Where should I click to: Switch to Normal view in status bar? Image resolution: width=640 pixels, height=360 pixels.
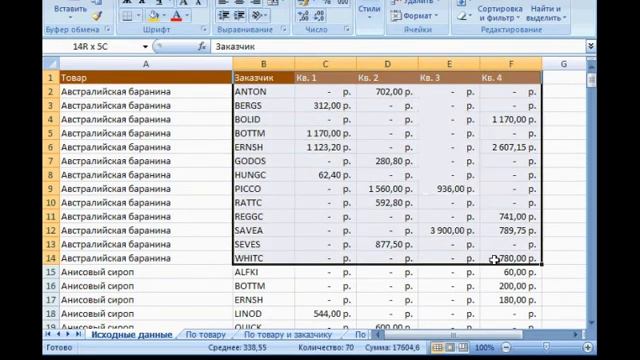click(437, 347)
